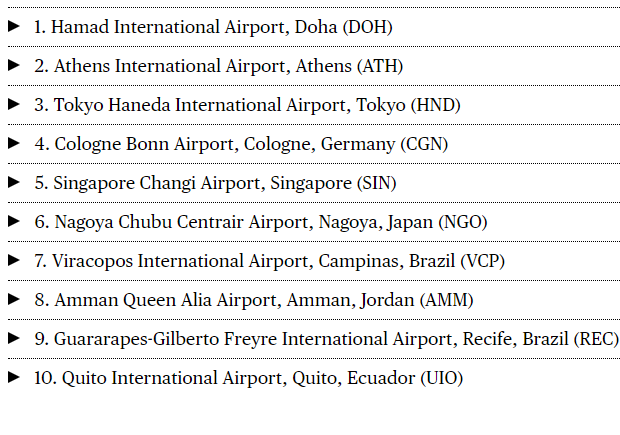Open the '3. Tokyo Haneda International Airport' text

(x=247, y=106)
